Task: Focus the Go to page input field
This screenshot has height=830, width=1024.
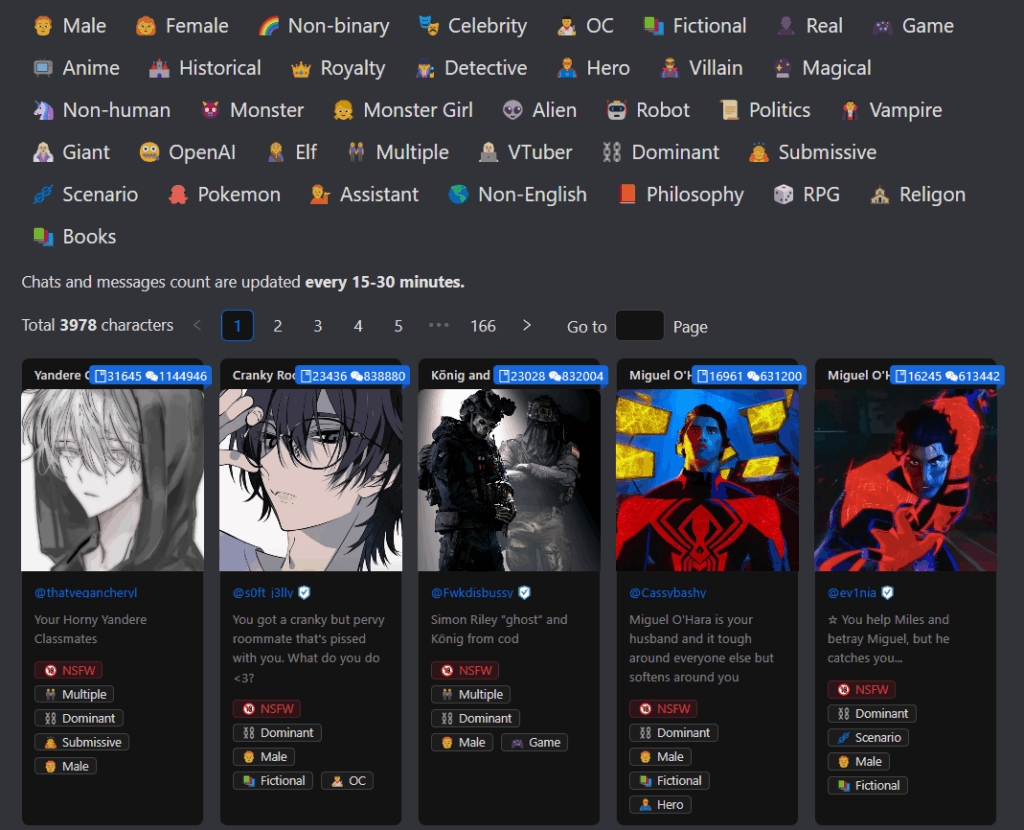Action: (x=640, y=325)
